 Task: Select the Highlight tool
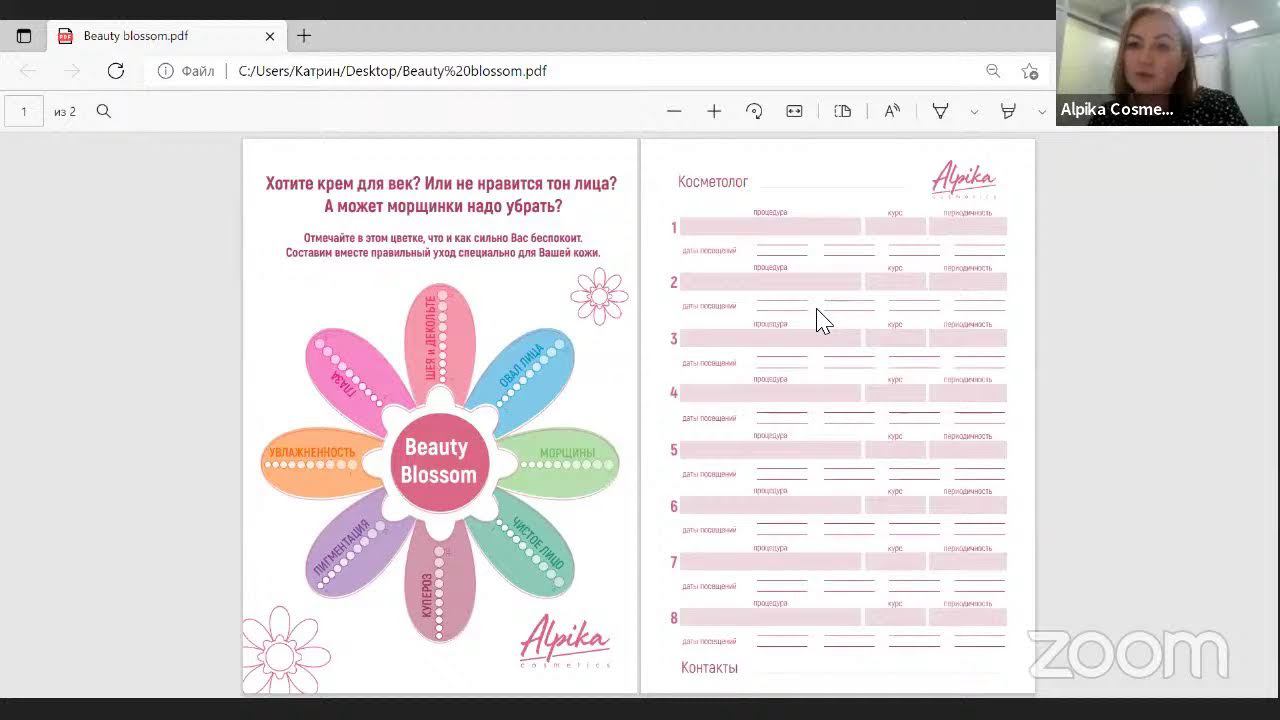point(1008,111)
